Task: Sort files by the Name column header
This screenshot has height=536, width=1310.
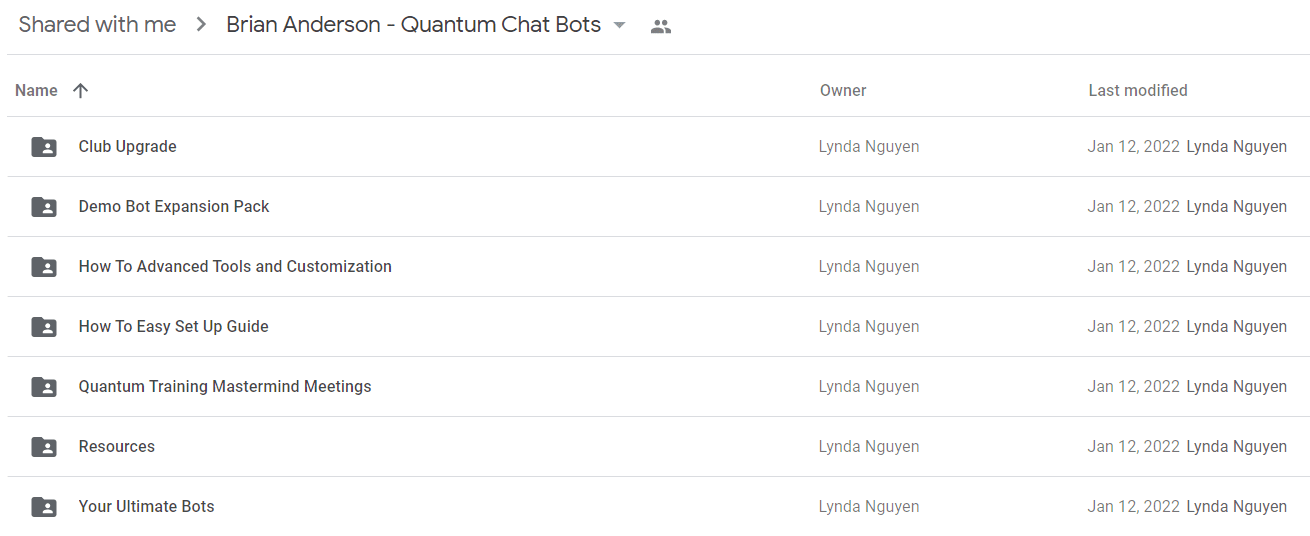Action: tap(36, 90)
